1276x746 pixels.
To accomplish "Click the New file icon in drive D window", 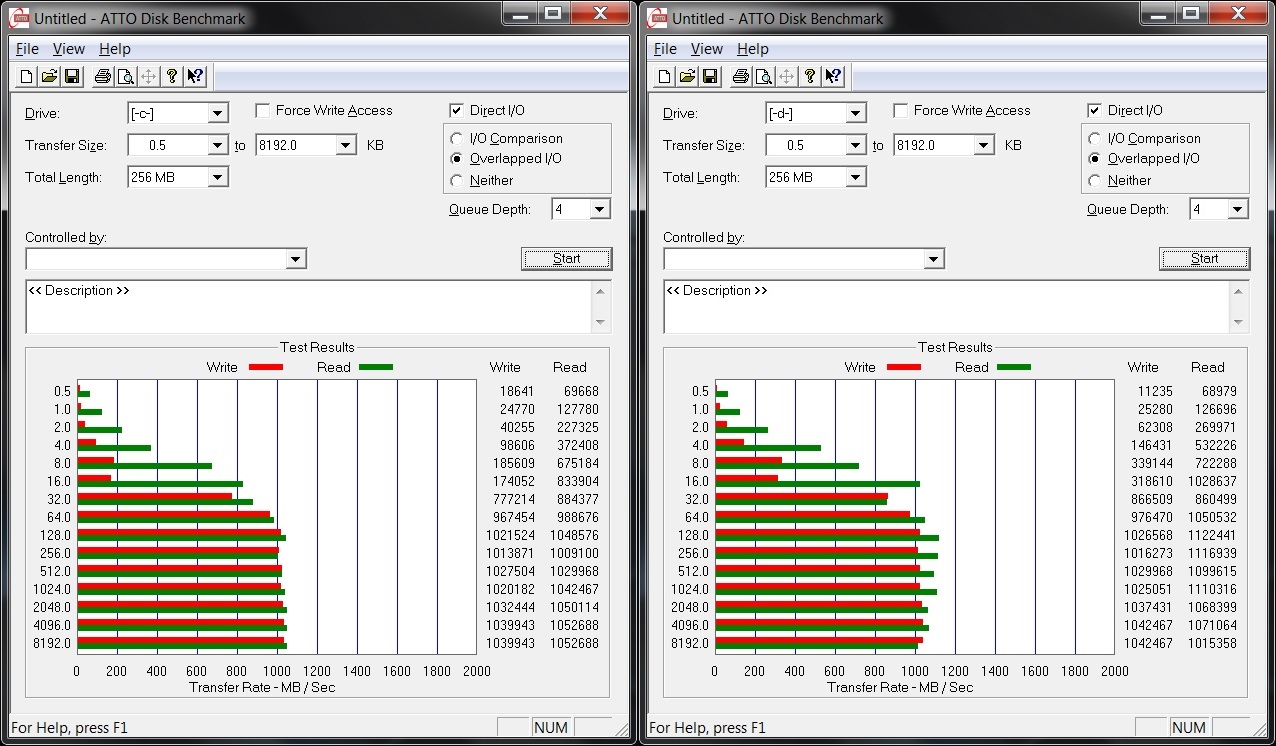I will (665, 76).
